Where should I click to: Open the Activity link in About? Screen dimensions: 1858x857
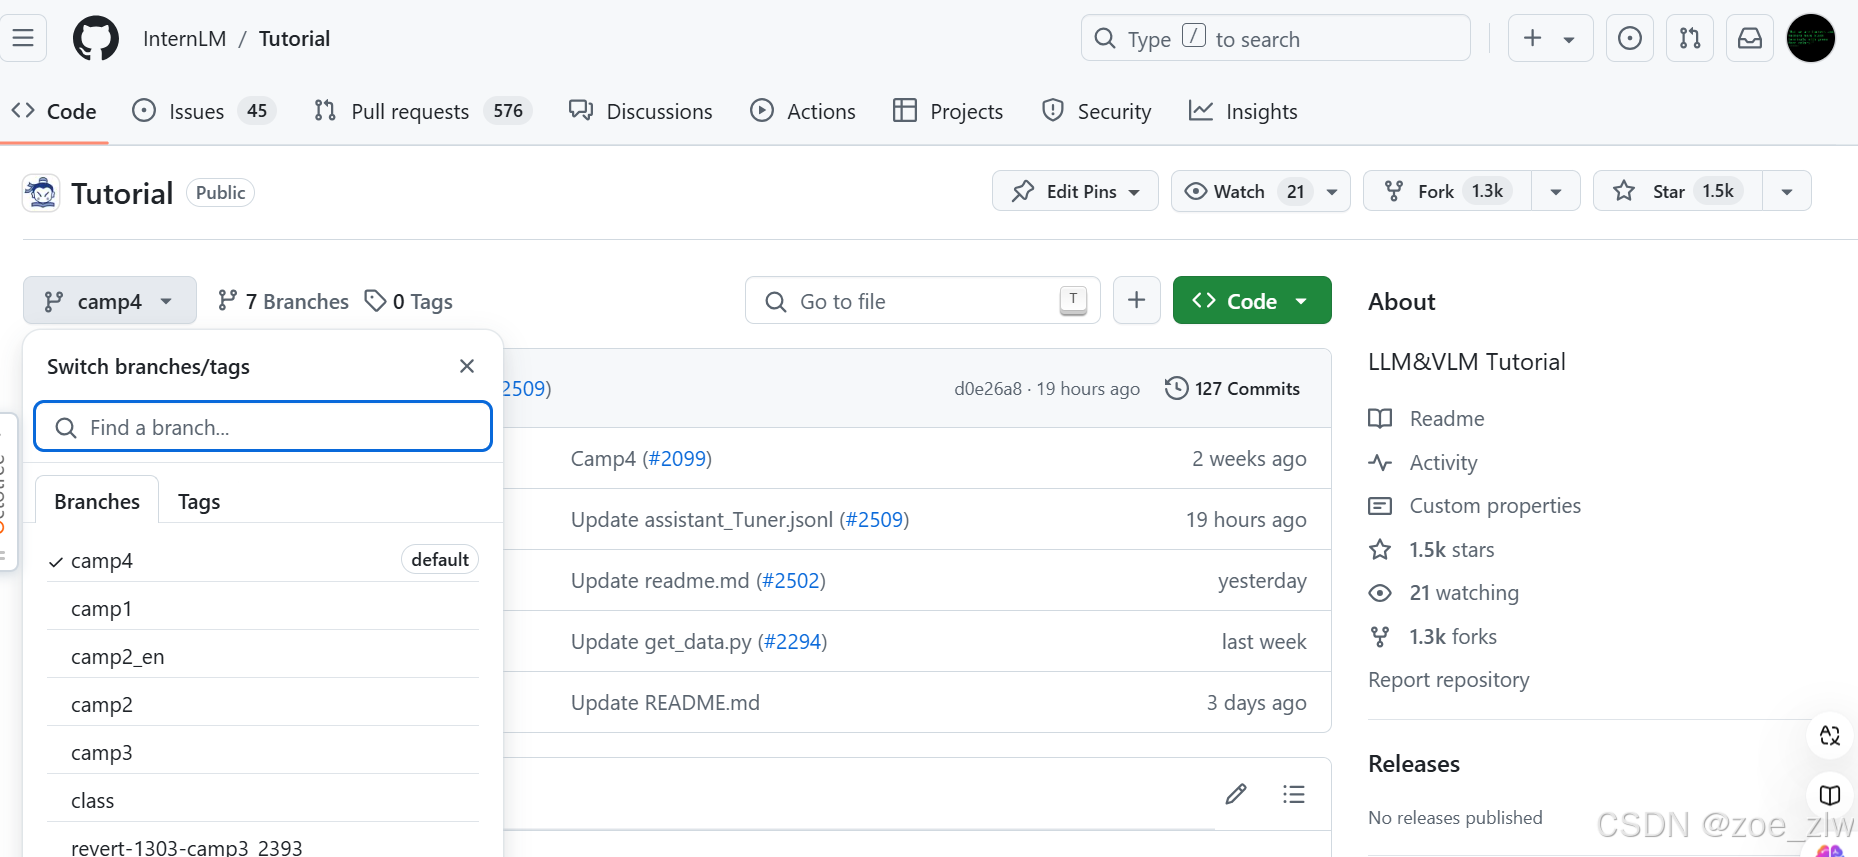1423,462
